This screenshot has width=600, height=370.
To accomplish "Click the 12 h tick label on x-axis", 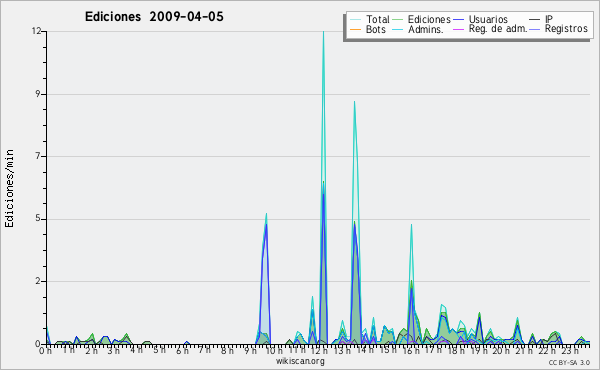I will tap(317, 350).
